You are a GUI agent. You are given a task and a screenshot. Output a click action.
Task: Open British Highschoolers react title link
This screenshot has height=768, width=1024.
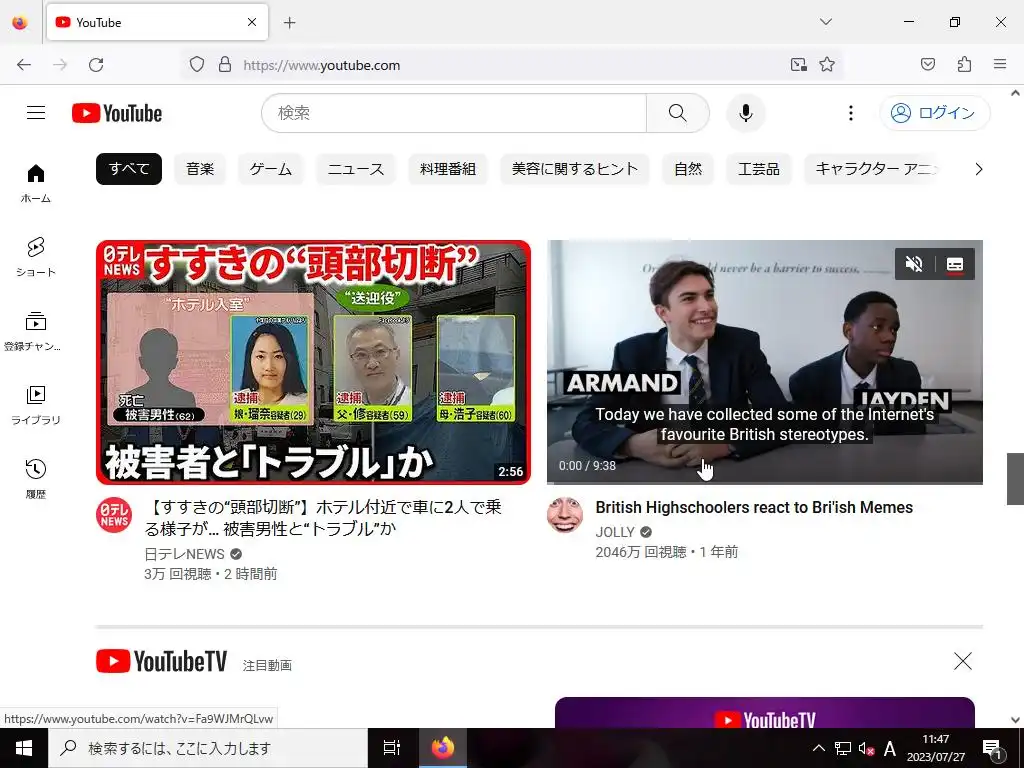click(x=754, y=507)
